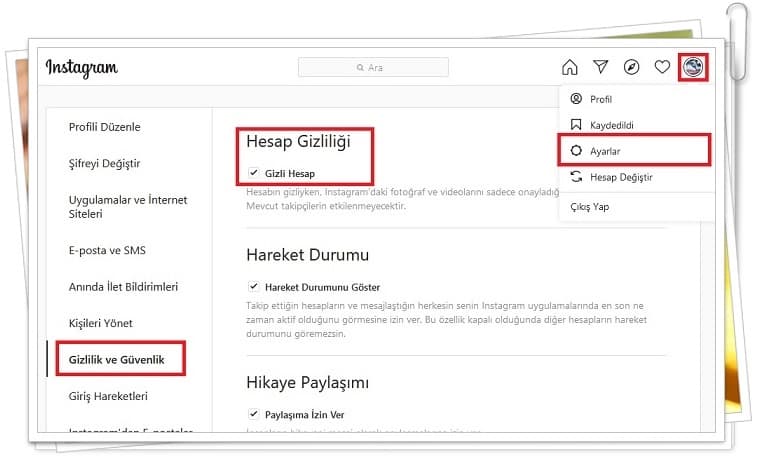Click Gizli Hesap label text
757x457 pixels.
coord(290,173)
